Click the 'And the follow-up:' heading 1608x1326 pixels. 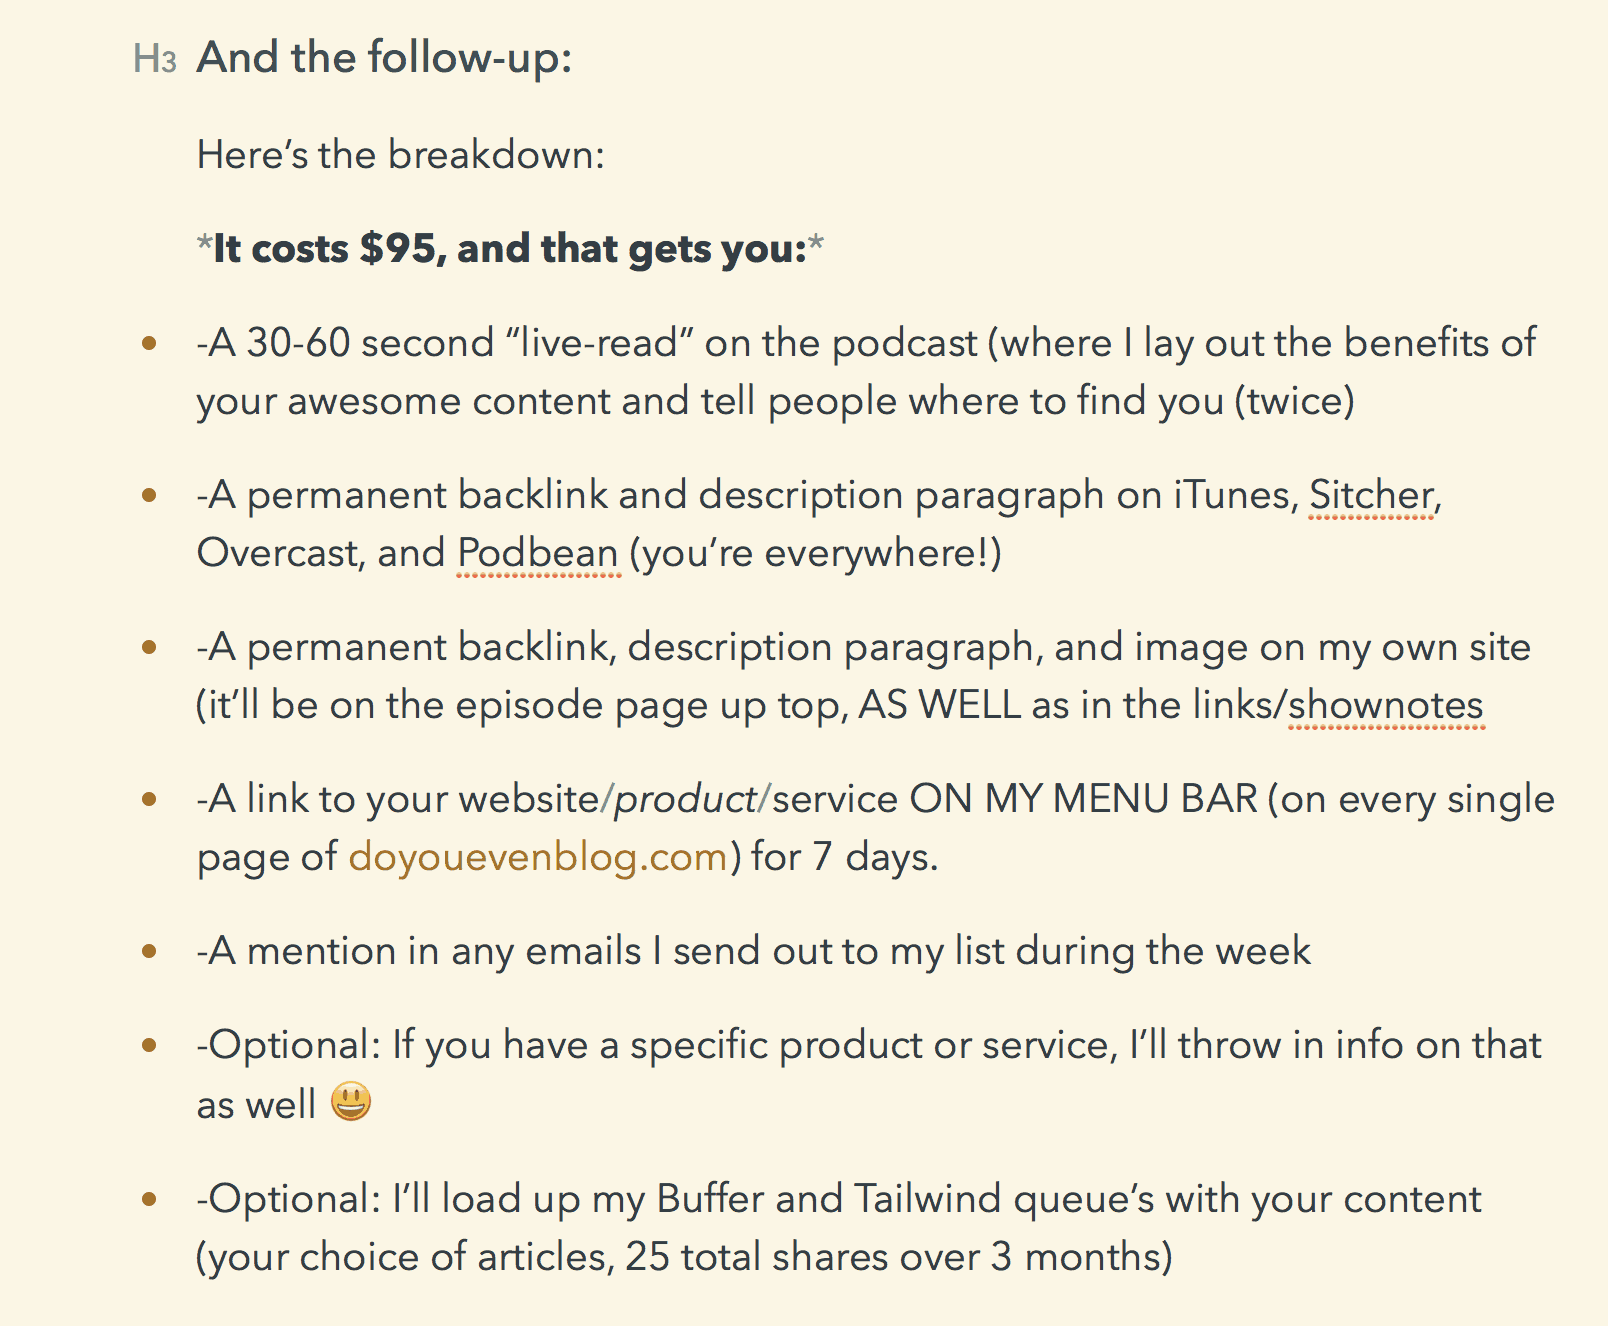(384, 58)
